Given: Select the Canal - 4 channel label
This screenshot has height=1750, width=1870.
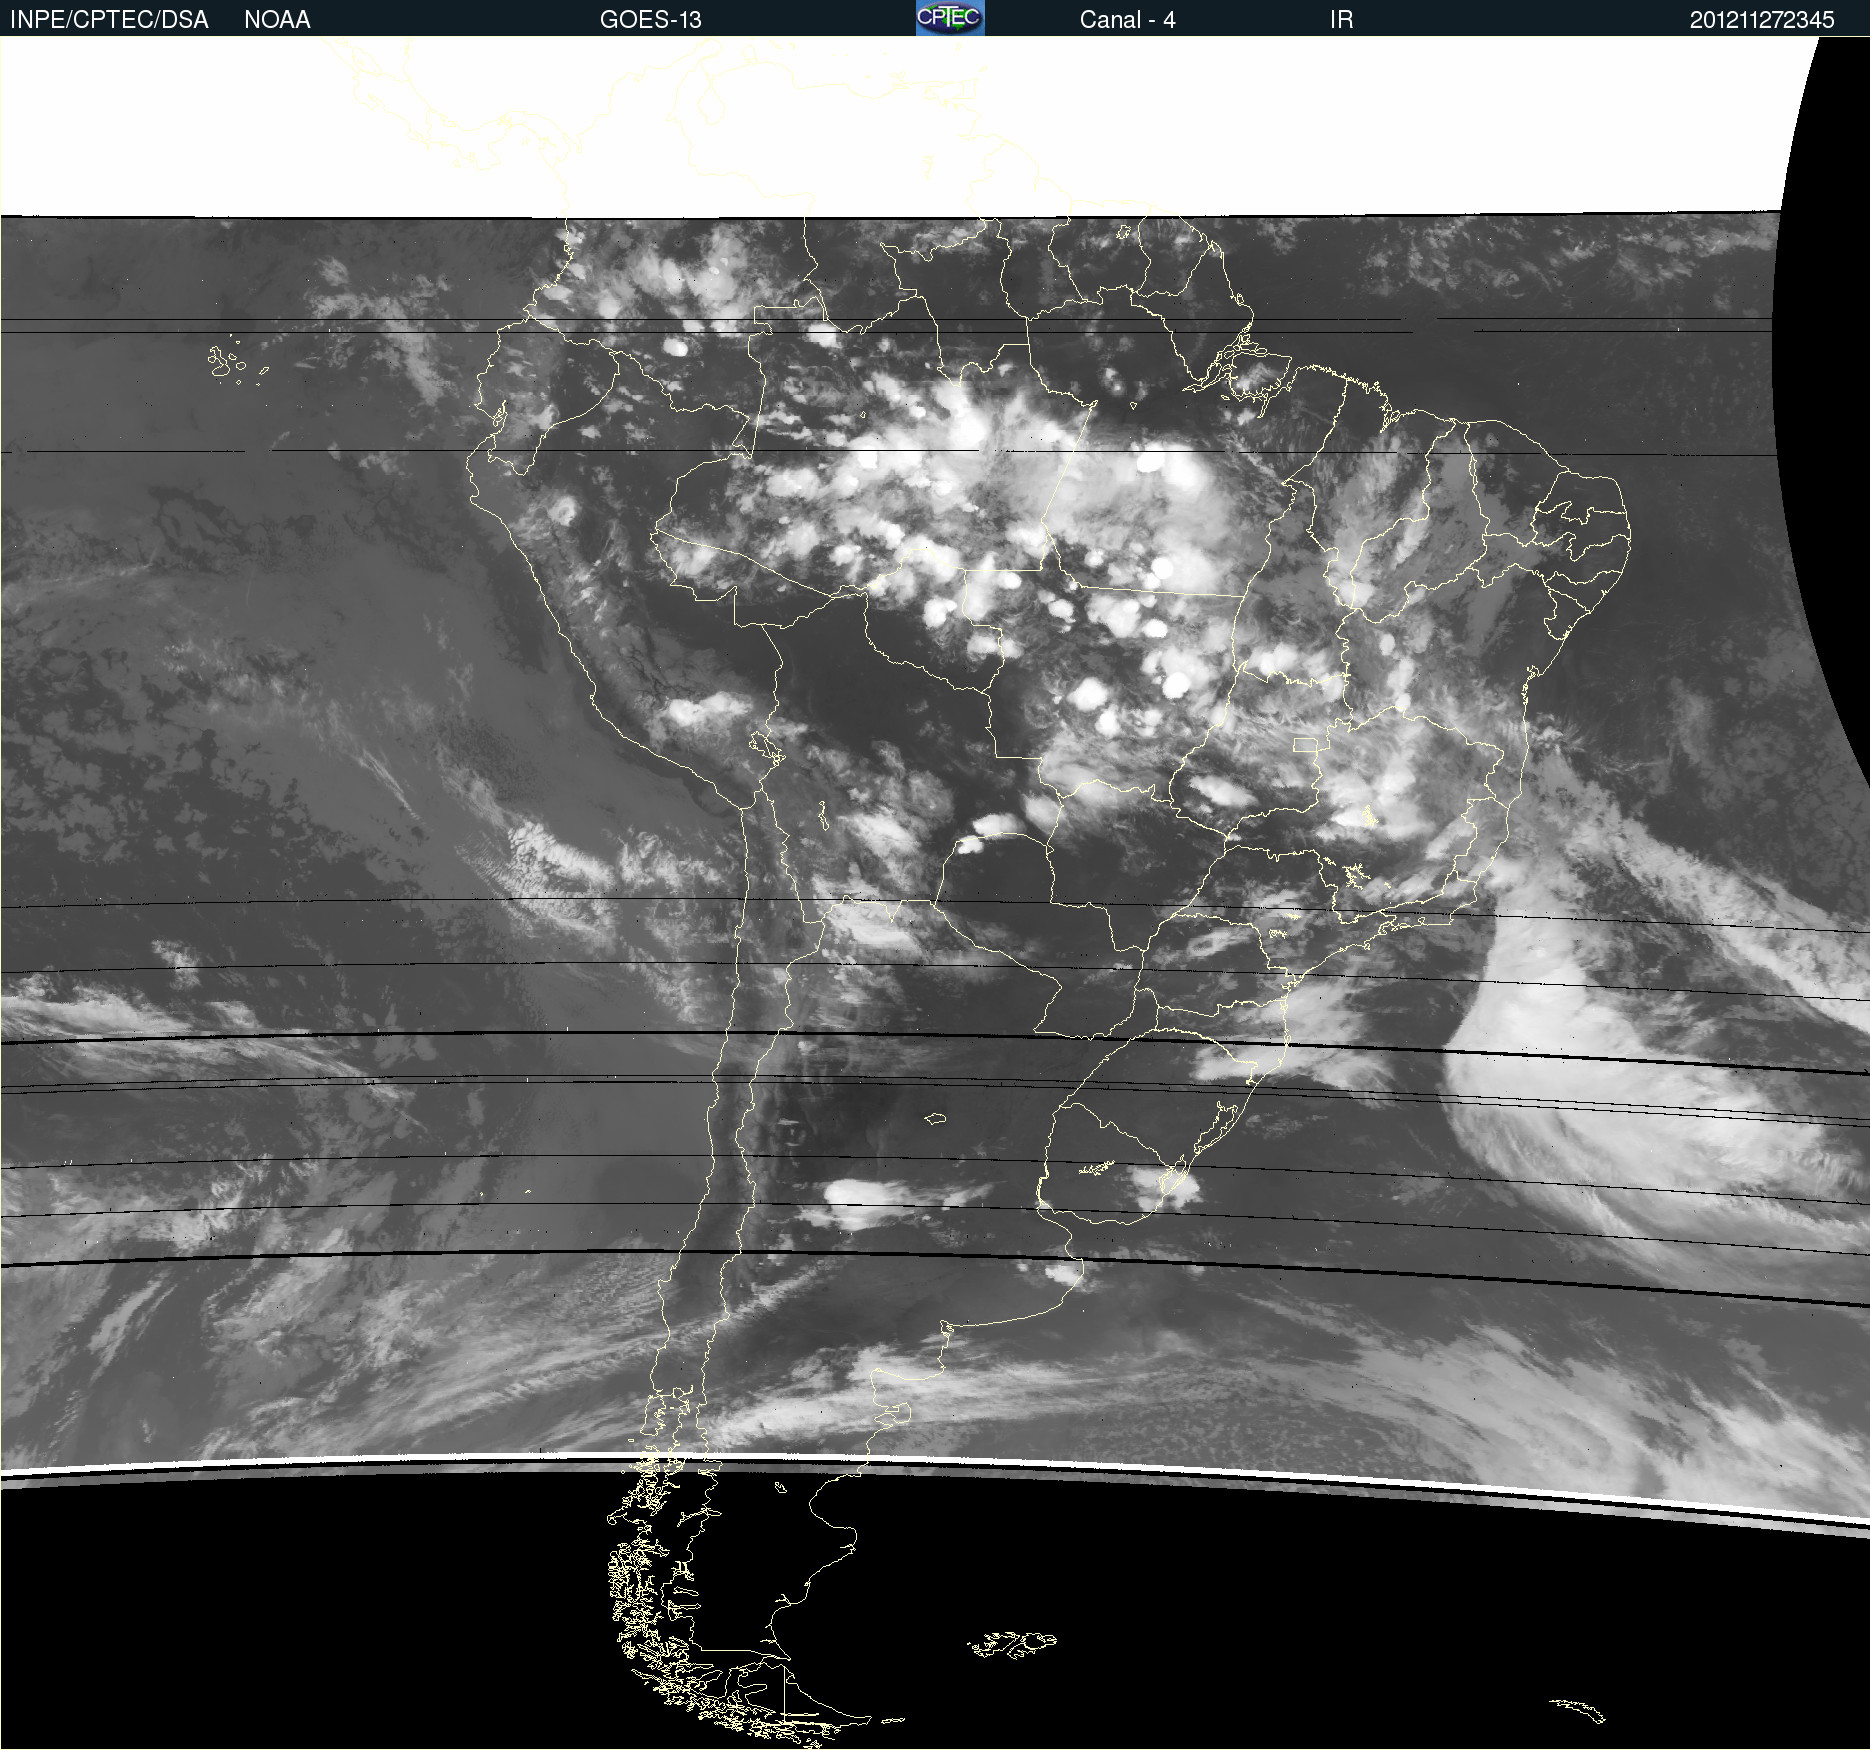Looking at the screenshot, I should (1127, 19).
